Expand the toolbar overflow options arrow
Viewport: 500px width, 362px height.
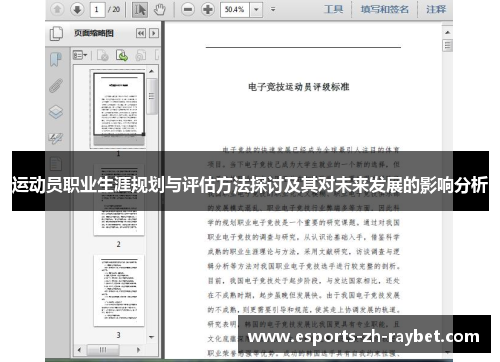(x=273, y=10)
